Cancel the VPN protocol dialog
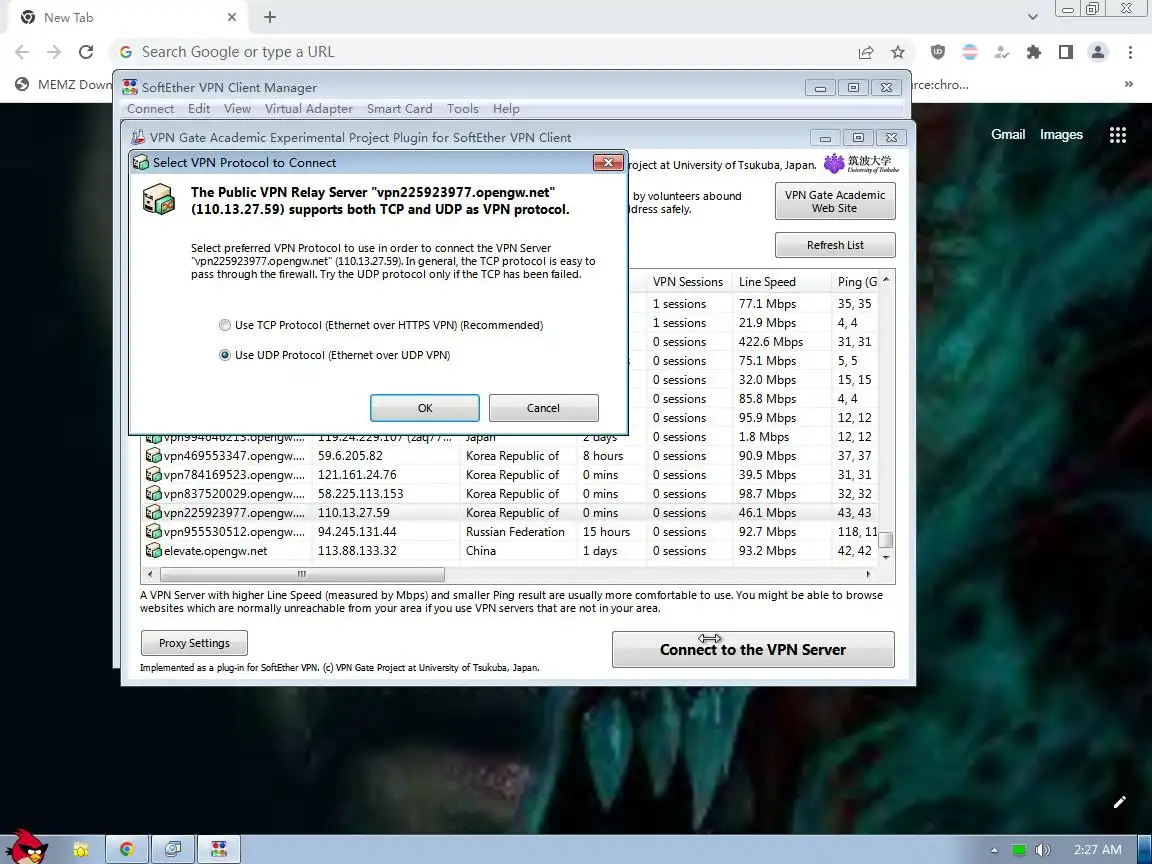1152x864 pixels. point(544,408)
